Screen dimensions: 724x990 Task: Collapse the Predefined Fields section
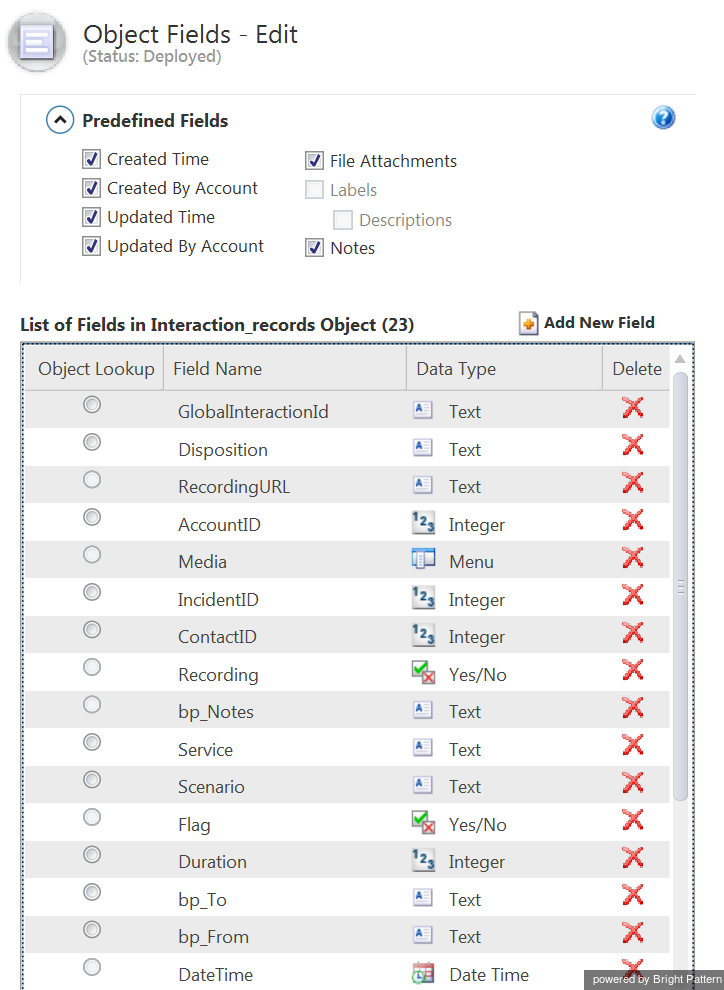[60, 121]
